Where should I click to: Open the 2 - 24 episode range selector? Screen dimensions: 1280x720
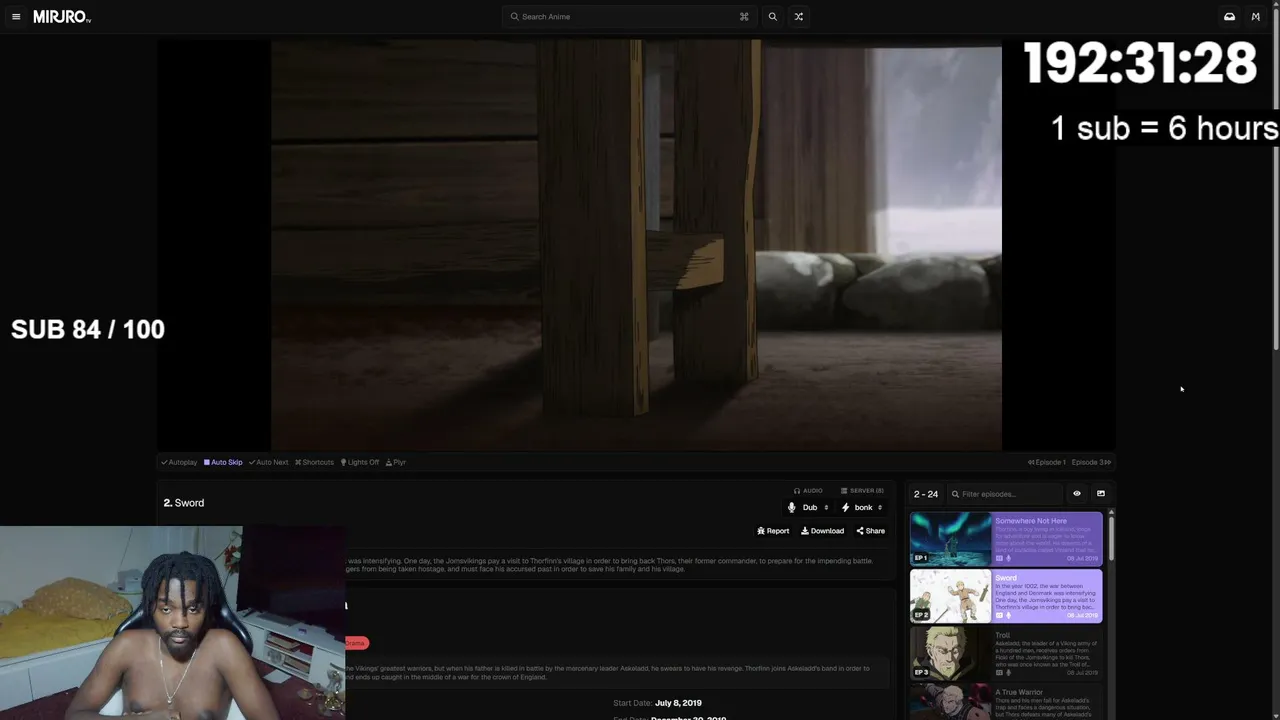tap(926, 494)
